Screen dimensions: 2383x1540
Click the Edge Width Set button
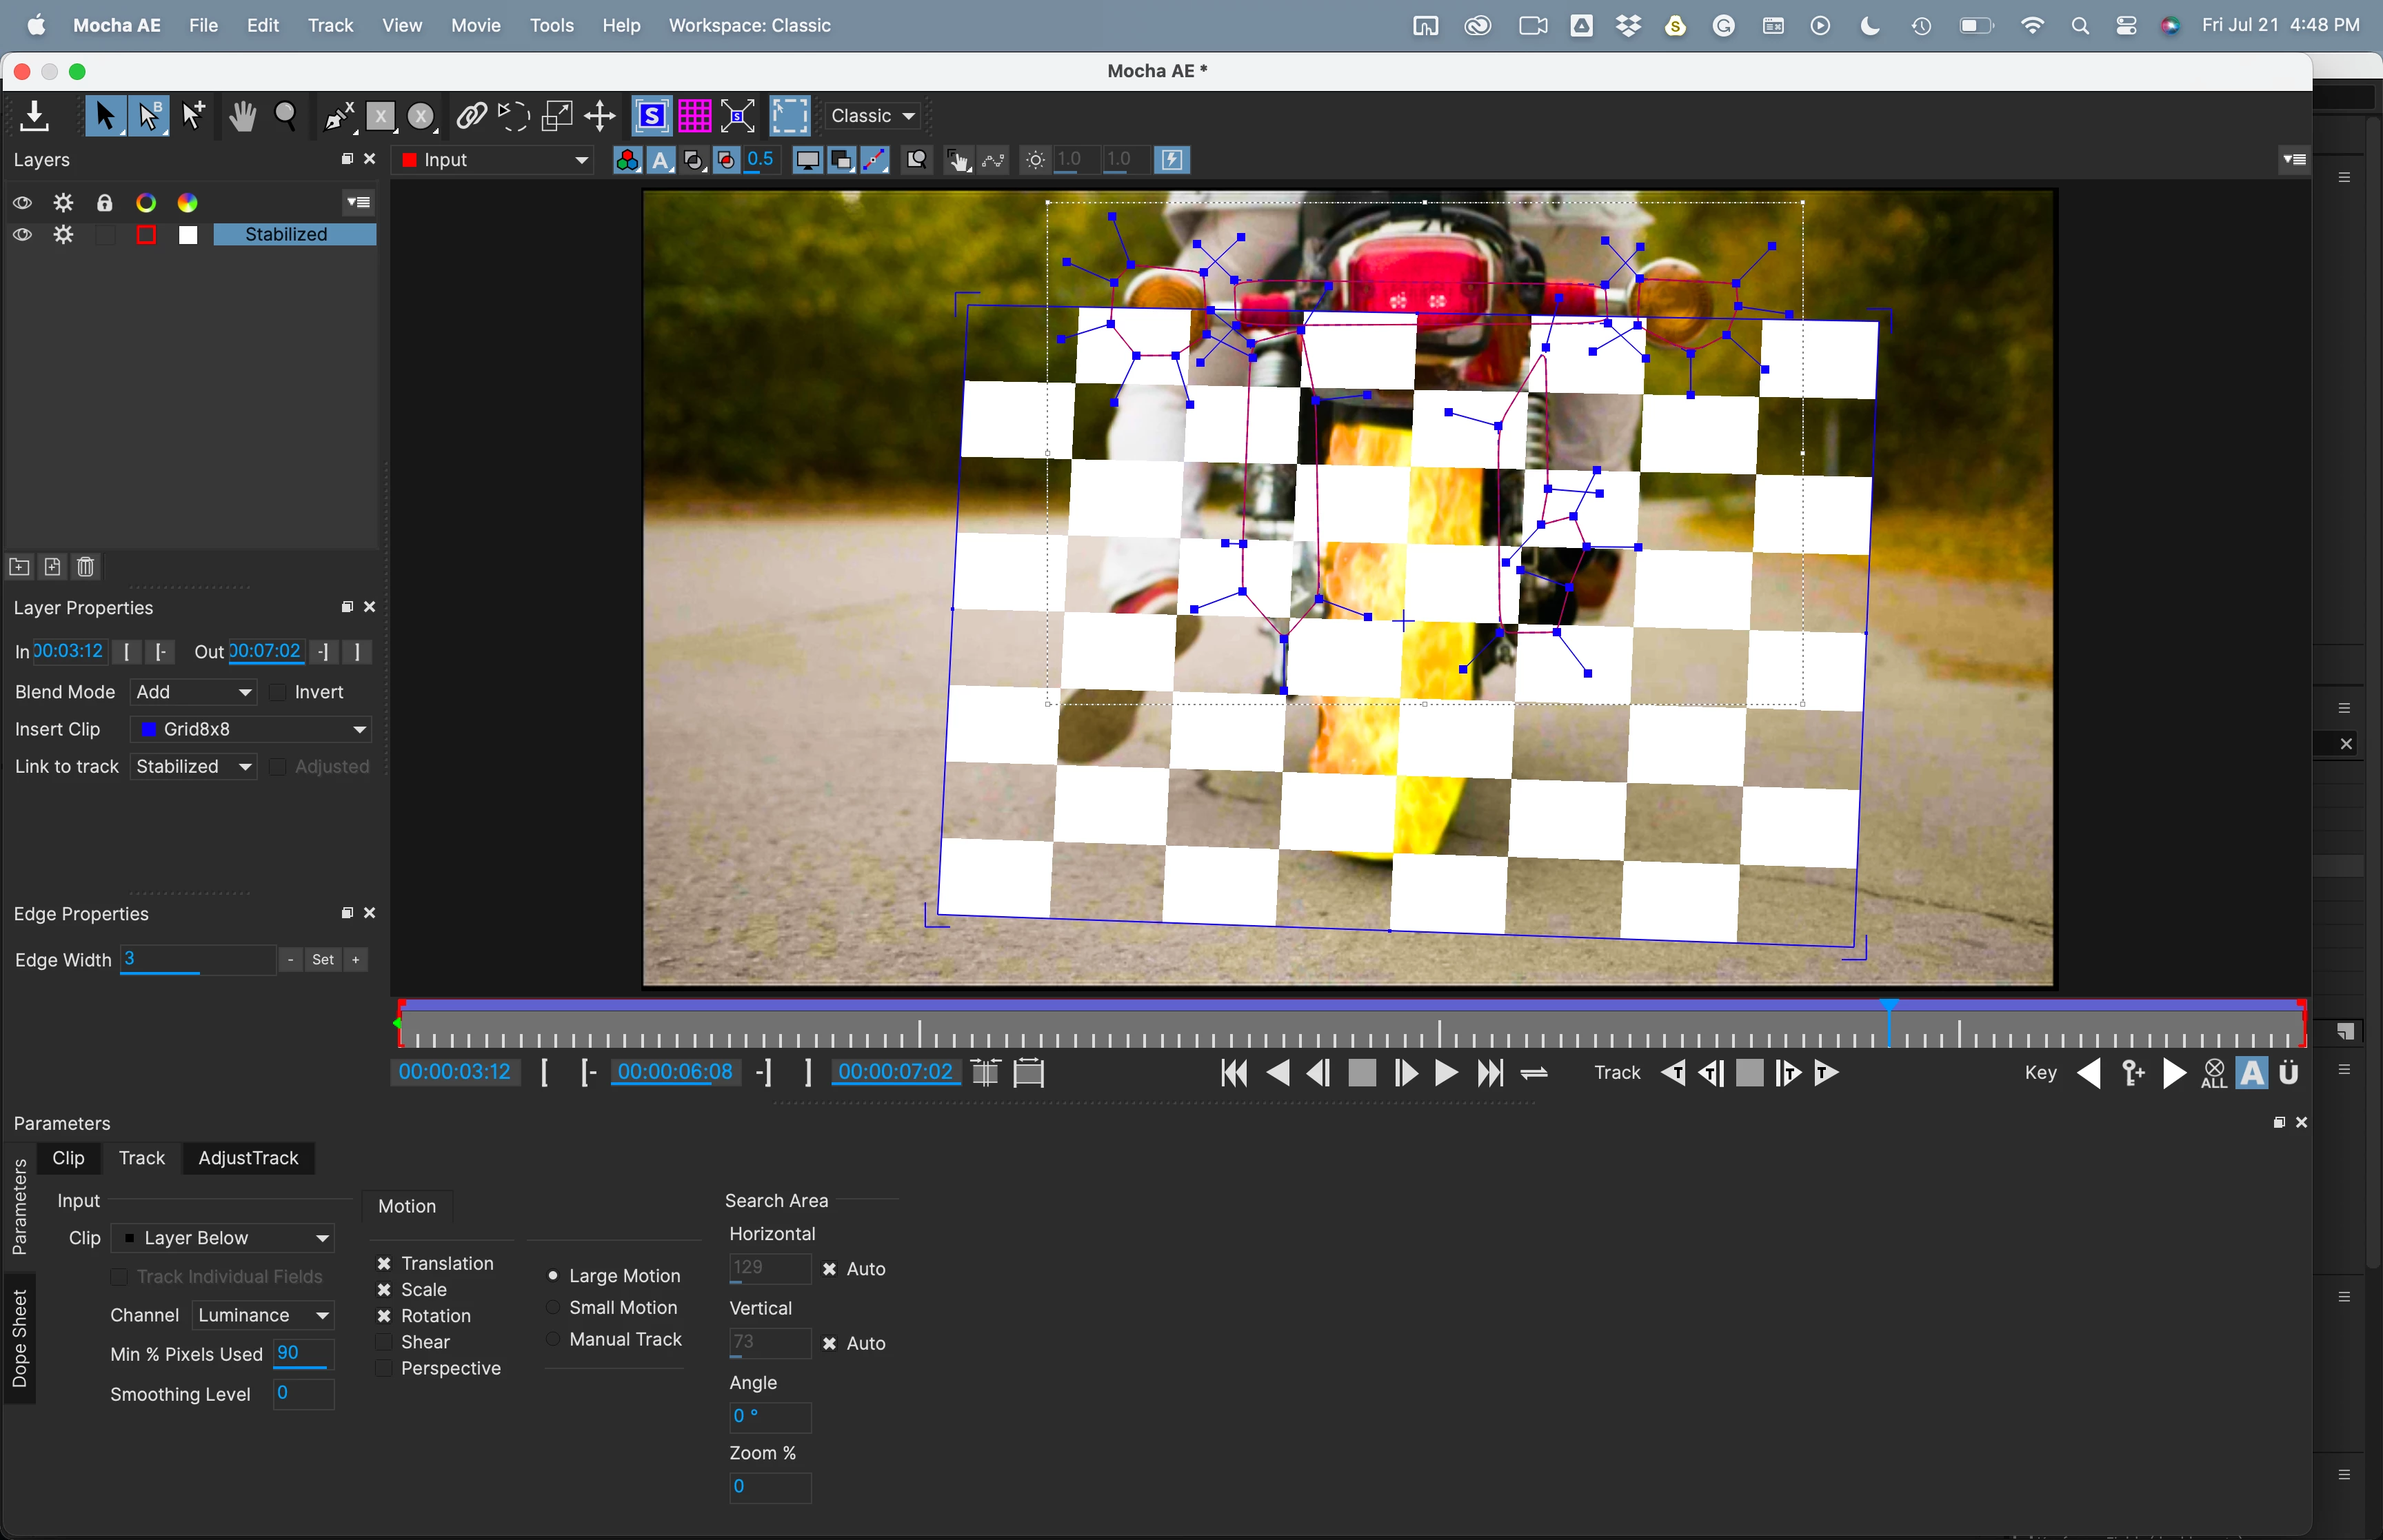323,960
